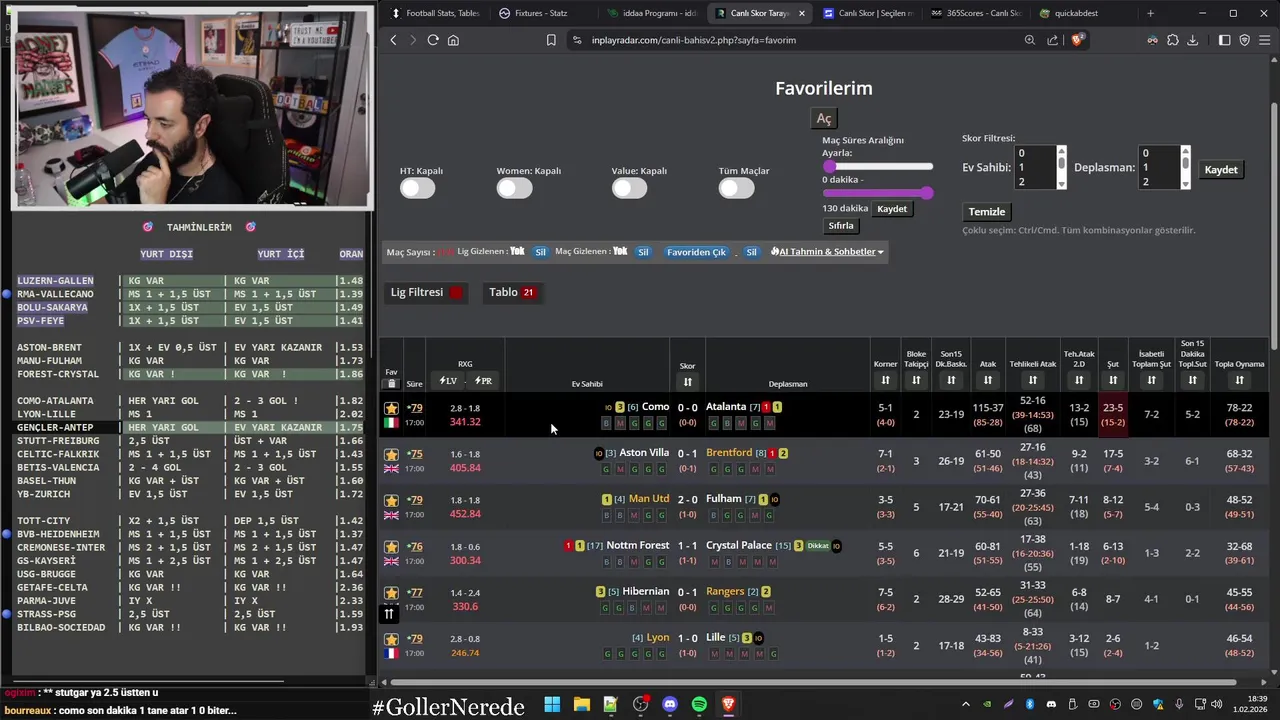Click Sil next to Maç Gizlenen
Image resolution: width=1280 pixels, height=720 pixels.
tap(643, 252)
